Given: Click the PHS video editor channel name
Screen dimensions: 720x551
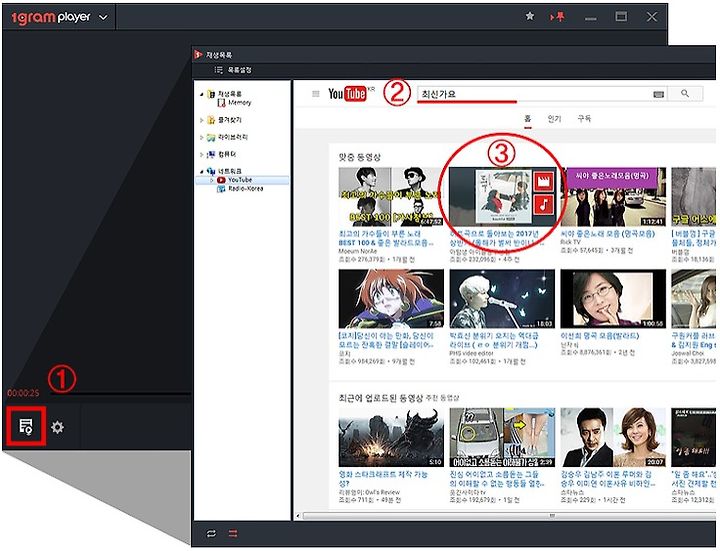Looking at the screenshot, I should click(471, 353).
